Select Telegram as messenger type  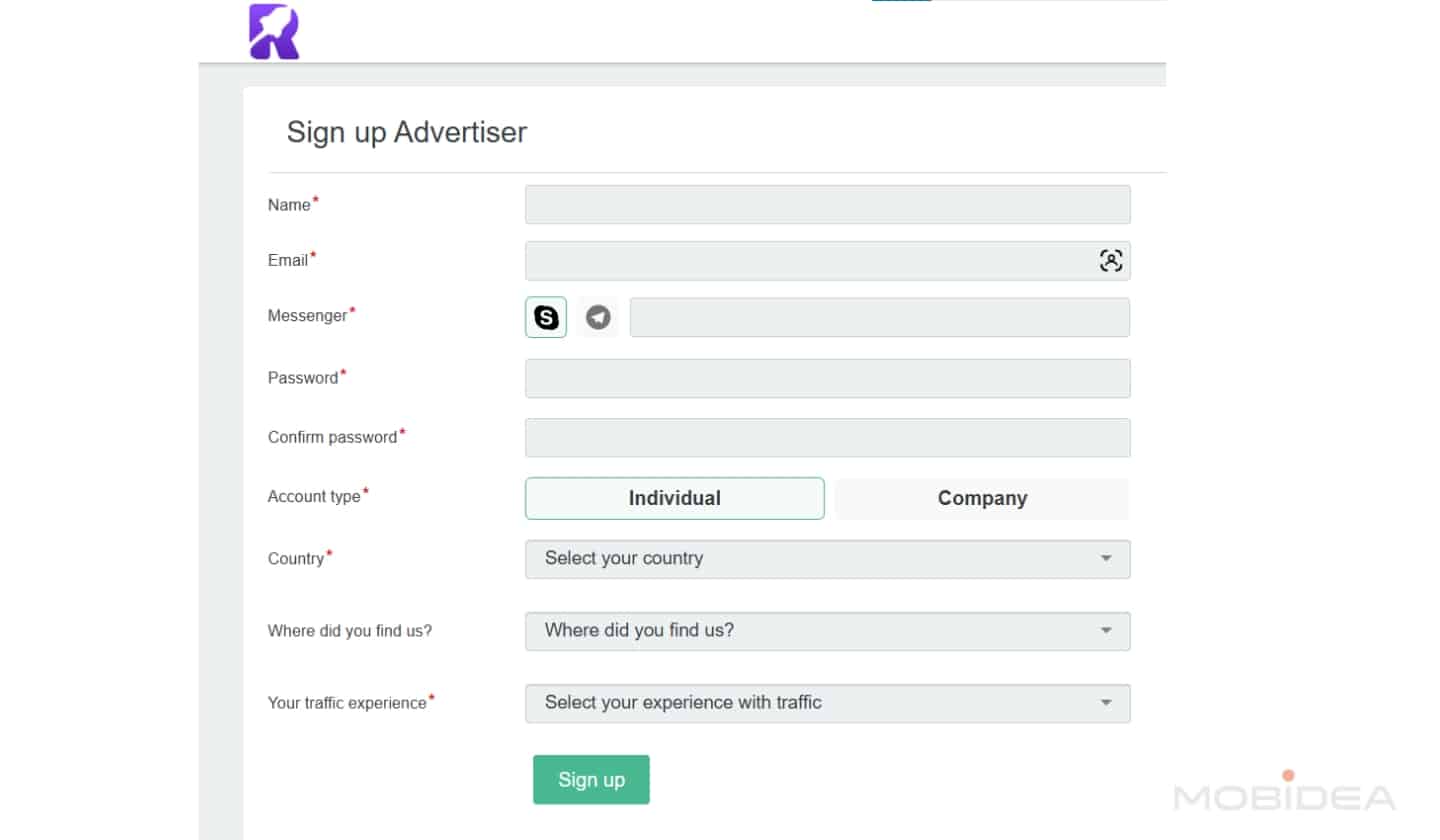(597, 316)
